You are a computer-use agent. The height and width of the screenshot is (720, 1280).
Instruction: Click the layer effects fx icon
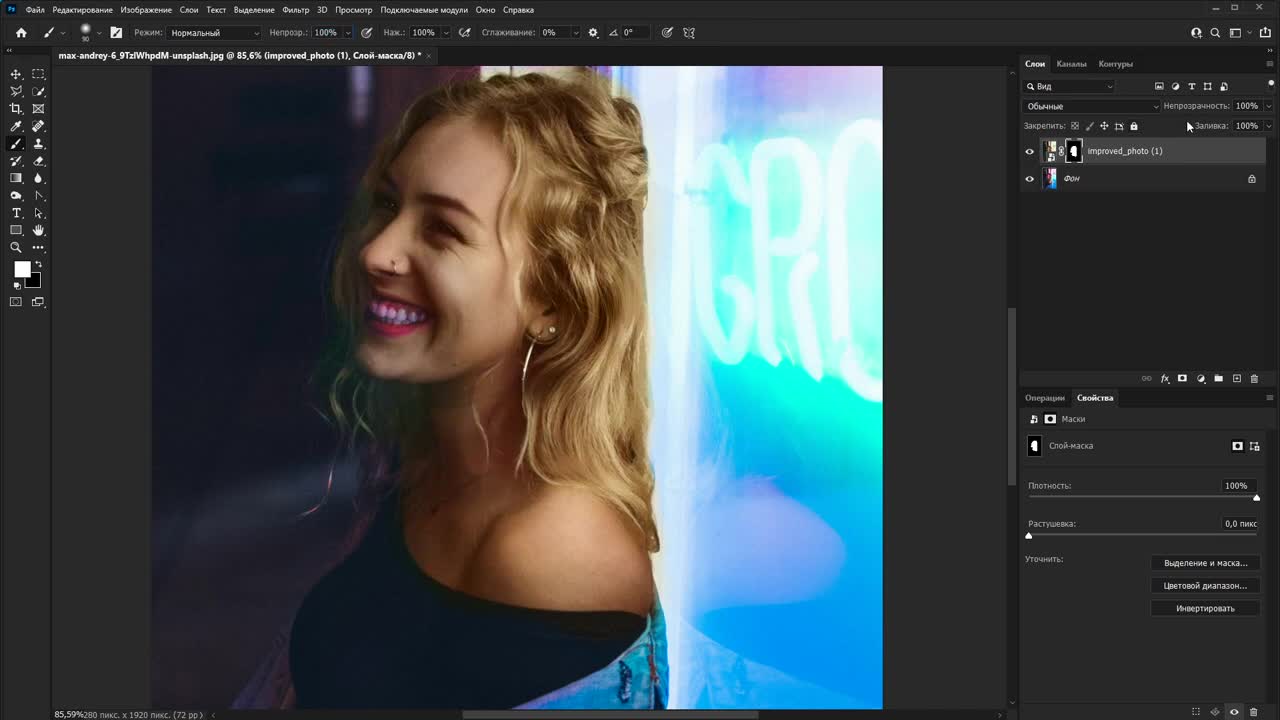click(1165, 379)
